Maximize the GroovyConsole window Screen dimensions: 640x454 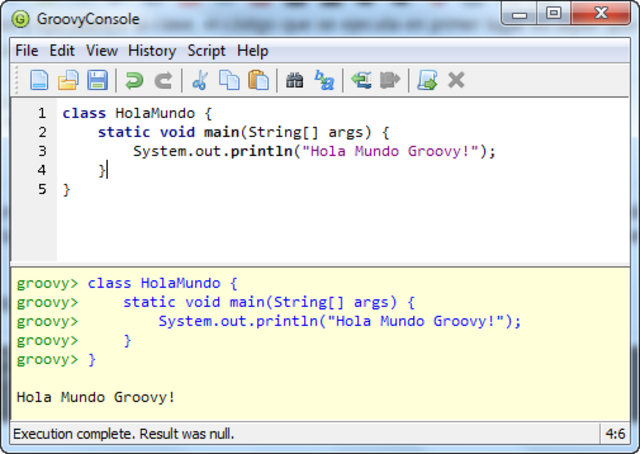coord(553,13)
